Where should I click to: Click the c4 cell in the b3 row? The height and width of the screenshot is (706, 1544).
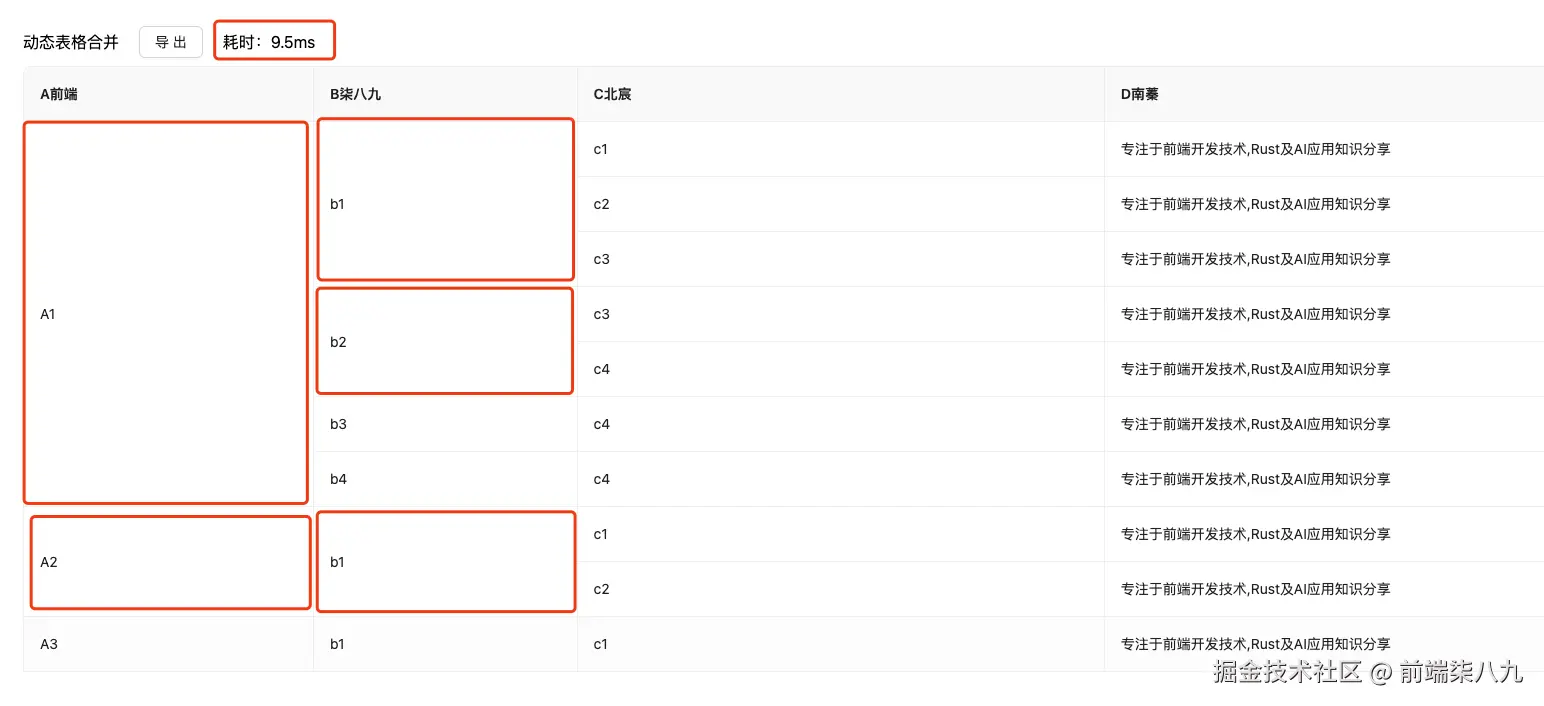601,424
